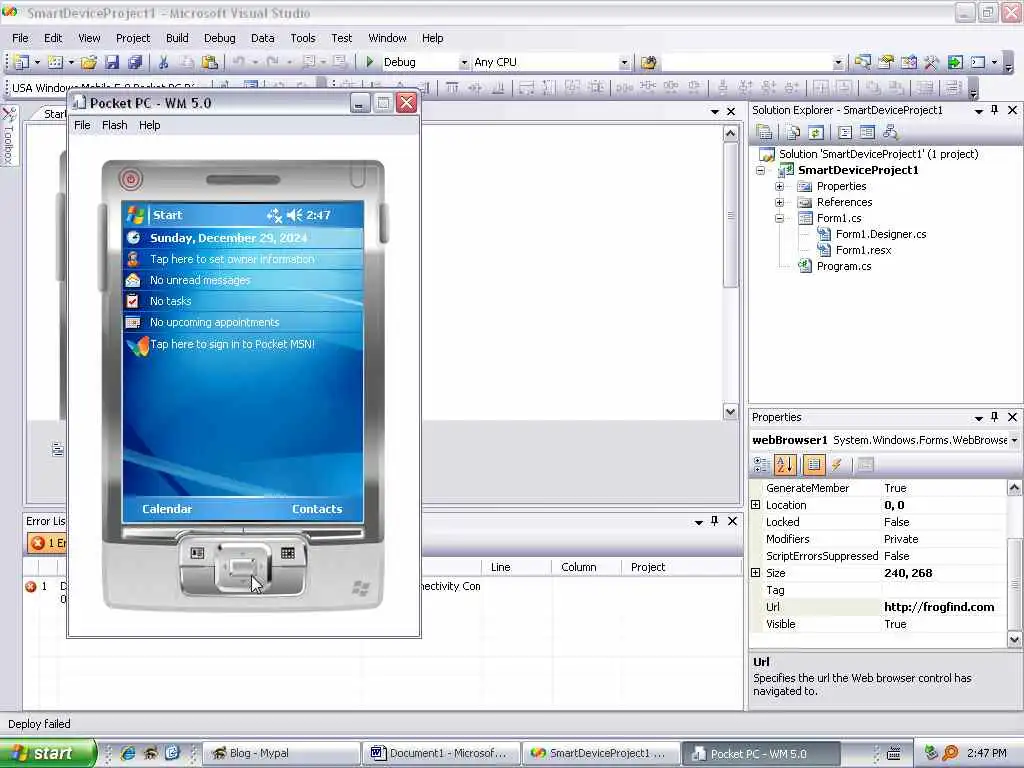This screenshot has height=768, width=1024.
Task: Click the Find in Files icon
Action: (648, 62)
